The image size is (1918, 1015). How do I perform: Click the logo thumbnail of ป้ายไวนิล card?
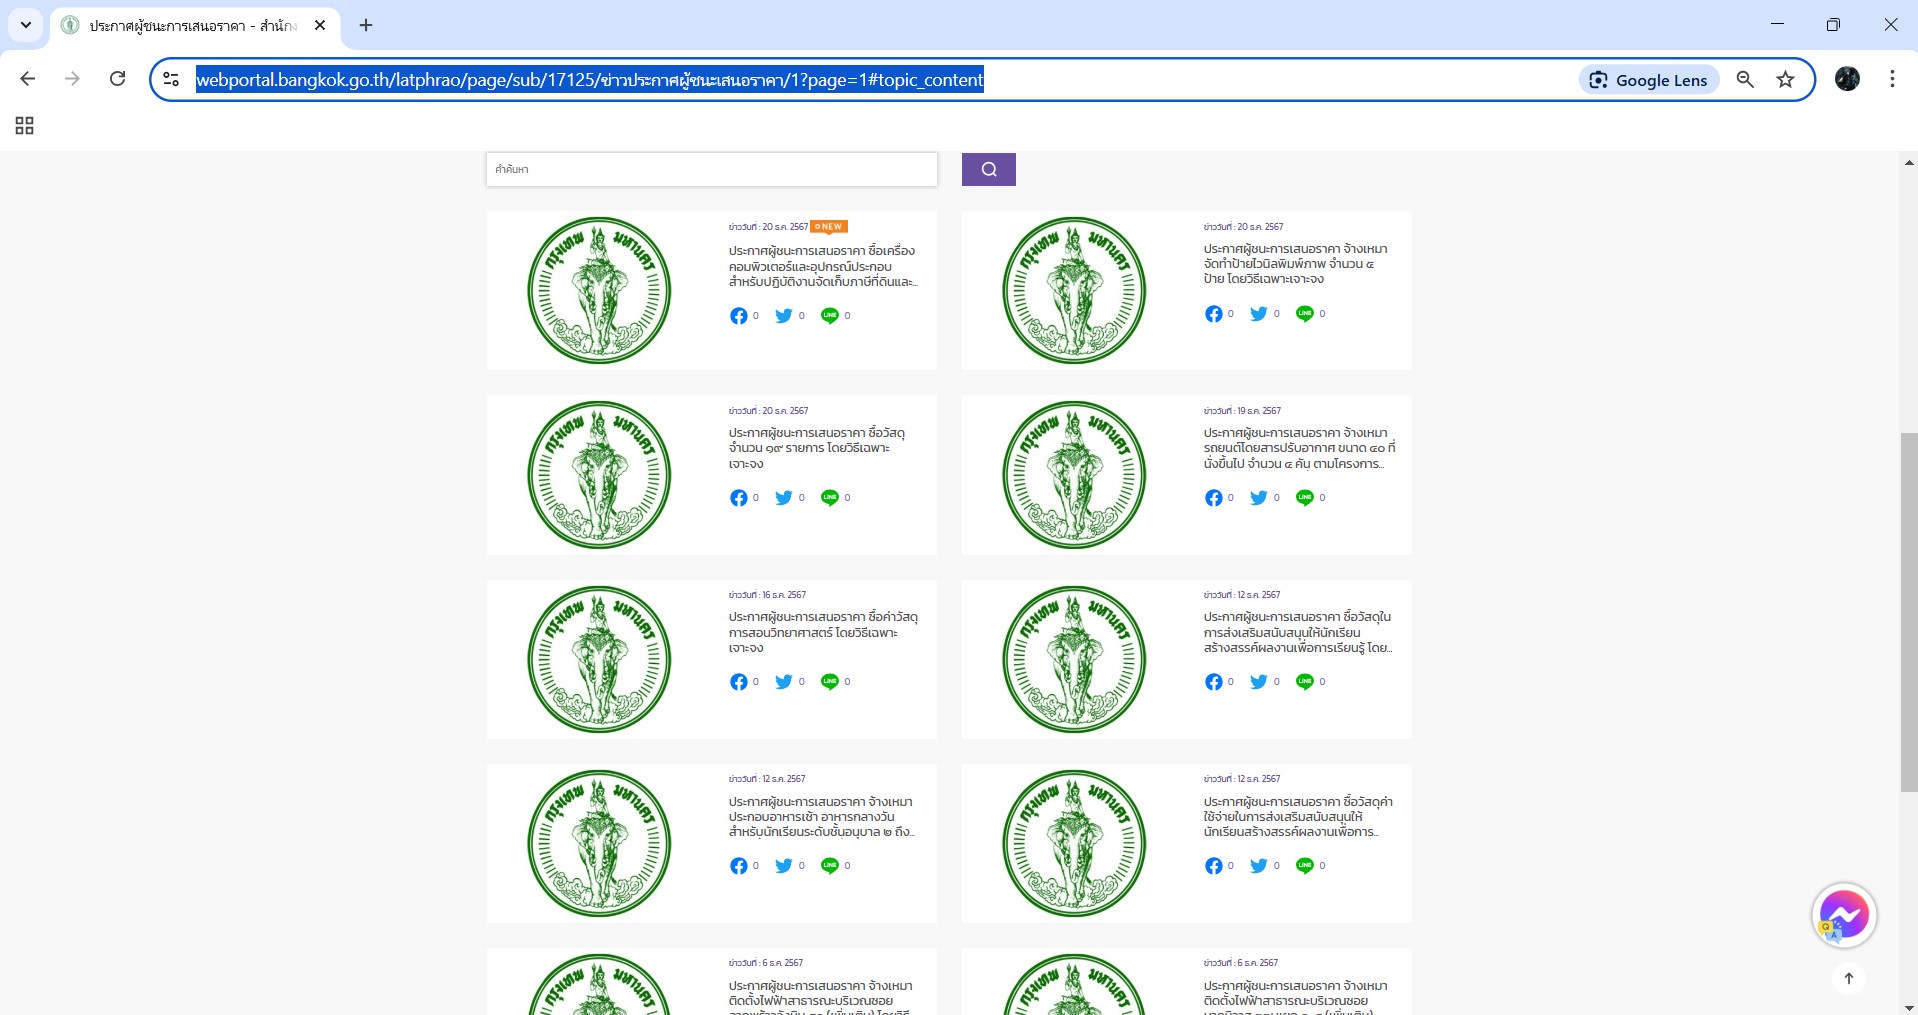(1074, 290)
